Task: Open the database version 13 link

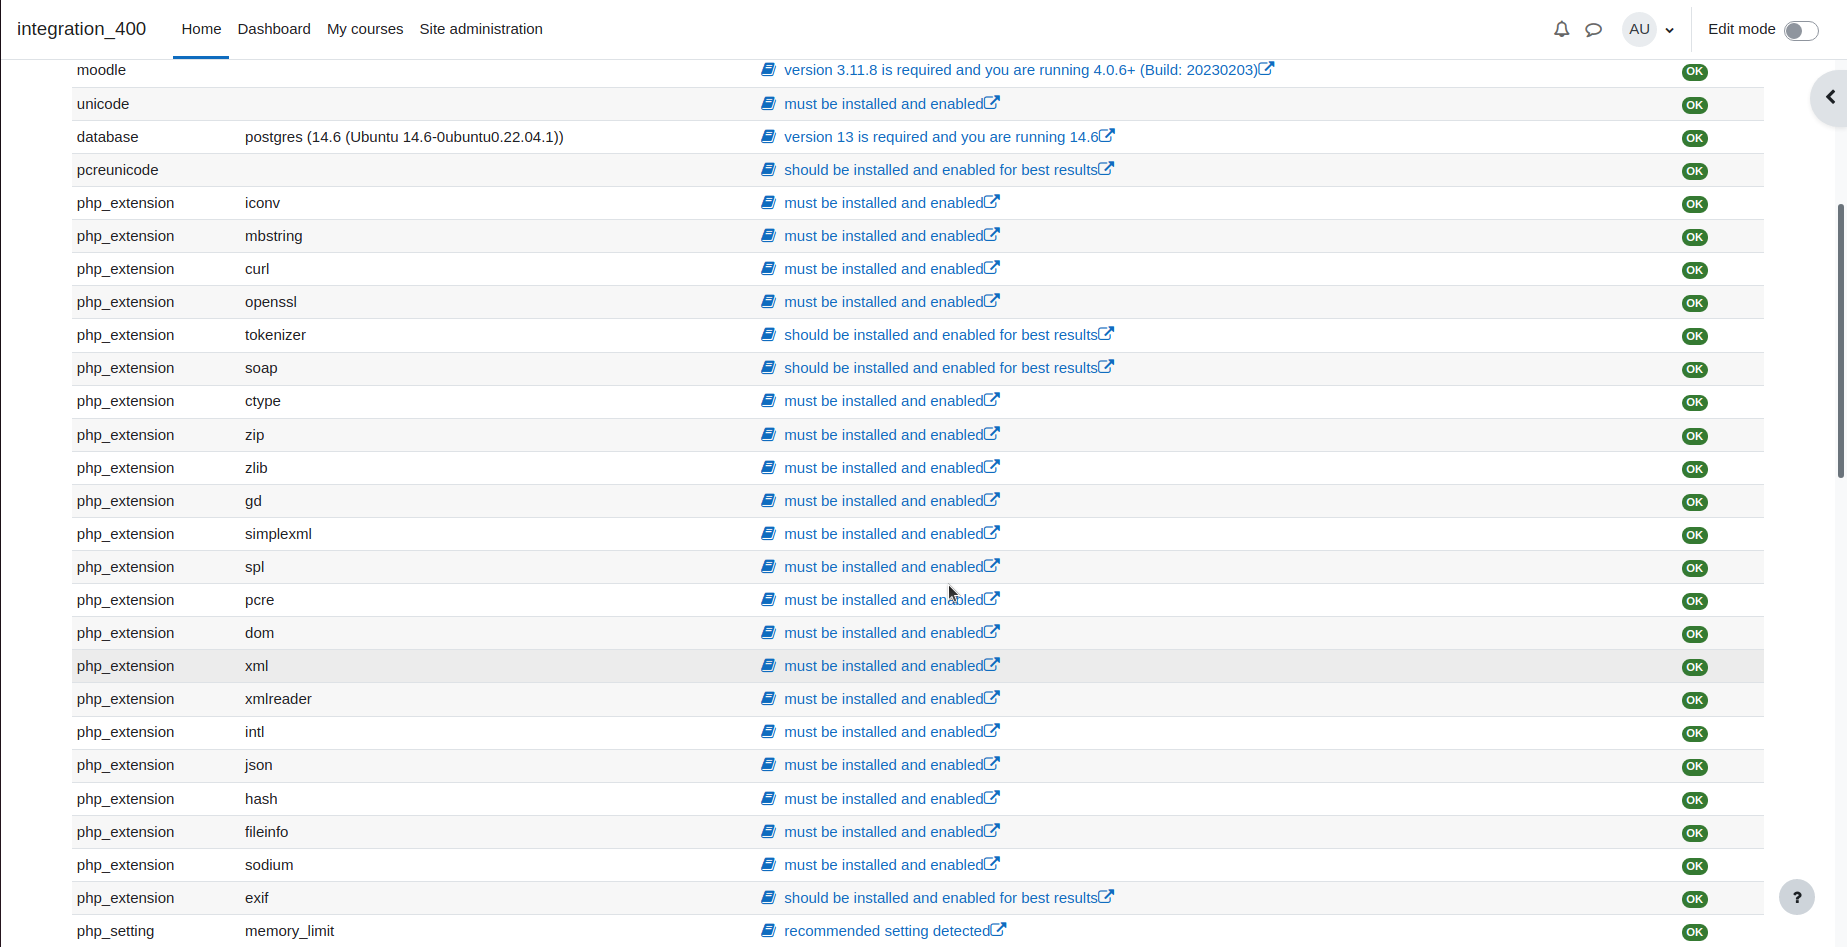Action: 941,137
